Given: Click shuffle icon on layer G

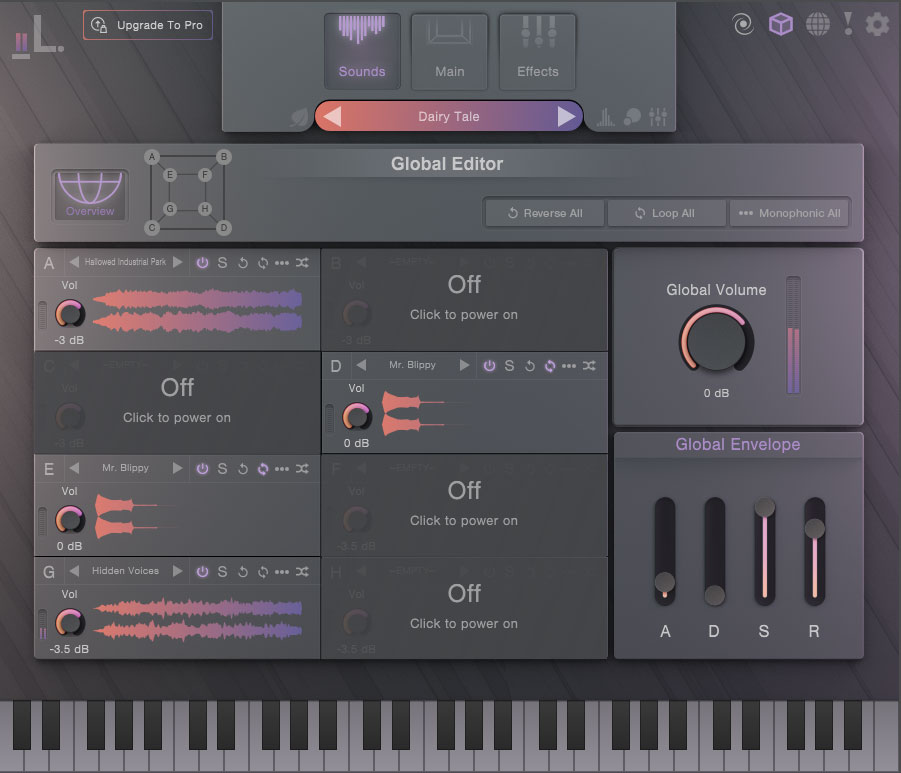Looking at the screenshot, I should (302, 572).
